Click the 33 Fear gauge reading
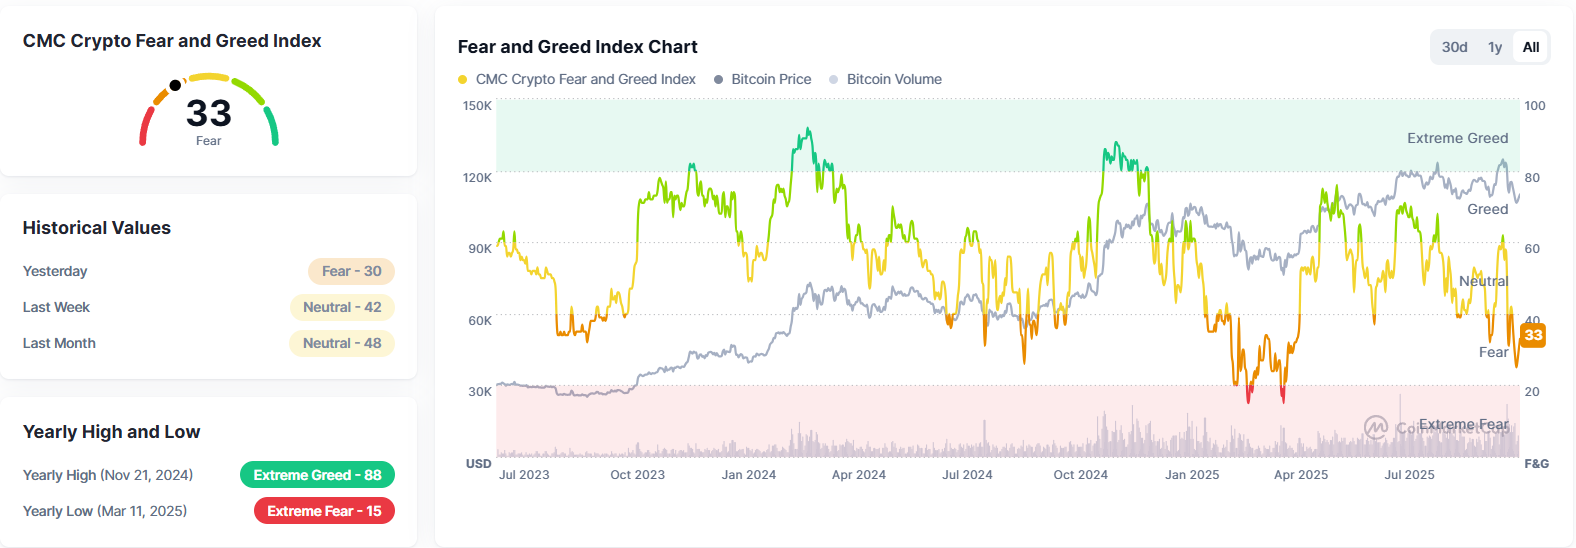Viewport: 1576px width, 548px height. [x=209, y=115]
